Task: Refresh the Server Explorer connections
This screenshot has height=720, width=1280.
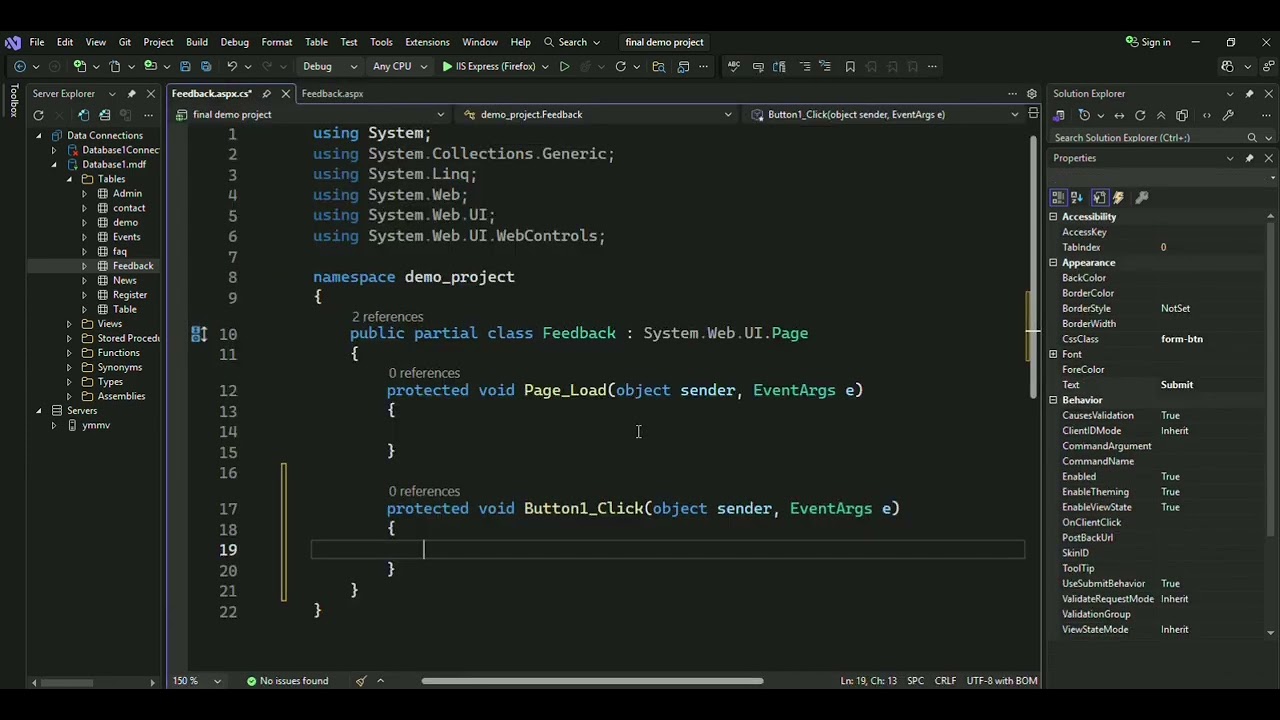Action: point(38,115)
